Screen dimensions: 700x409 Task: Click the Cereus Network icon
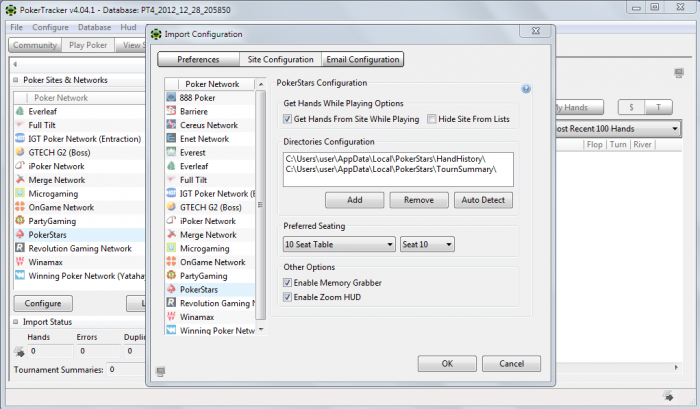171,125
